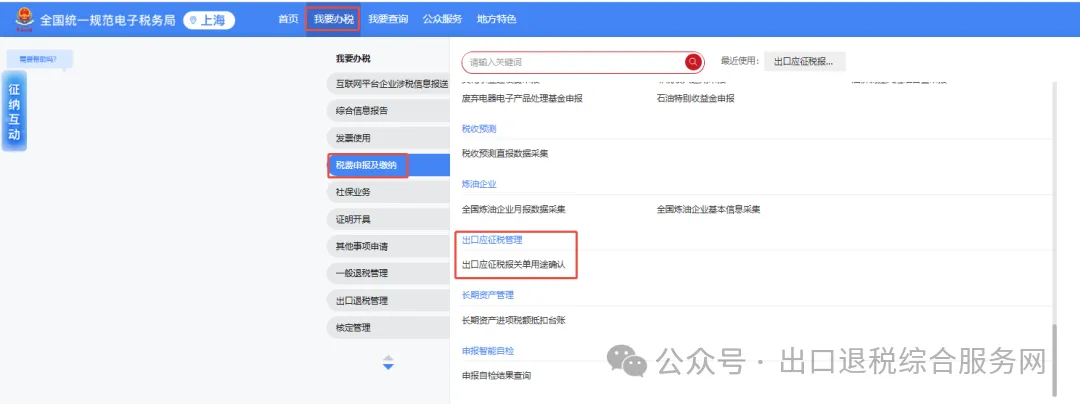
Task: Open recently used 出口应征税报... shortcut
Action: pos(803,61)
